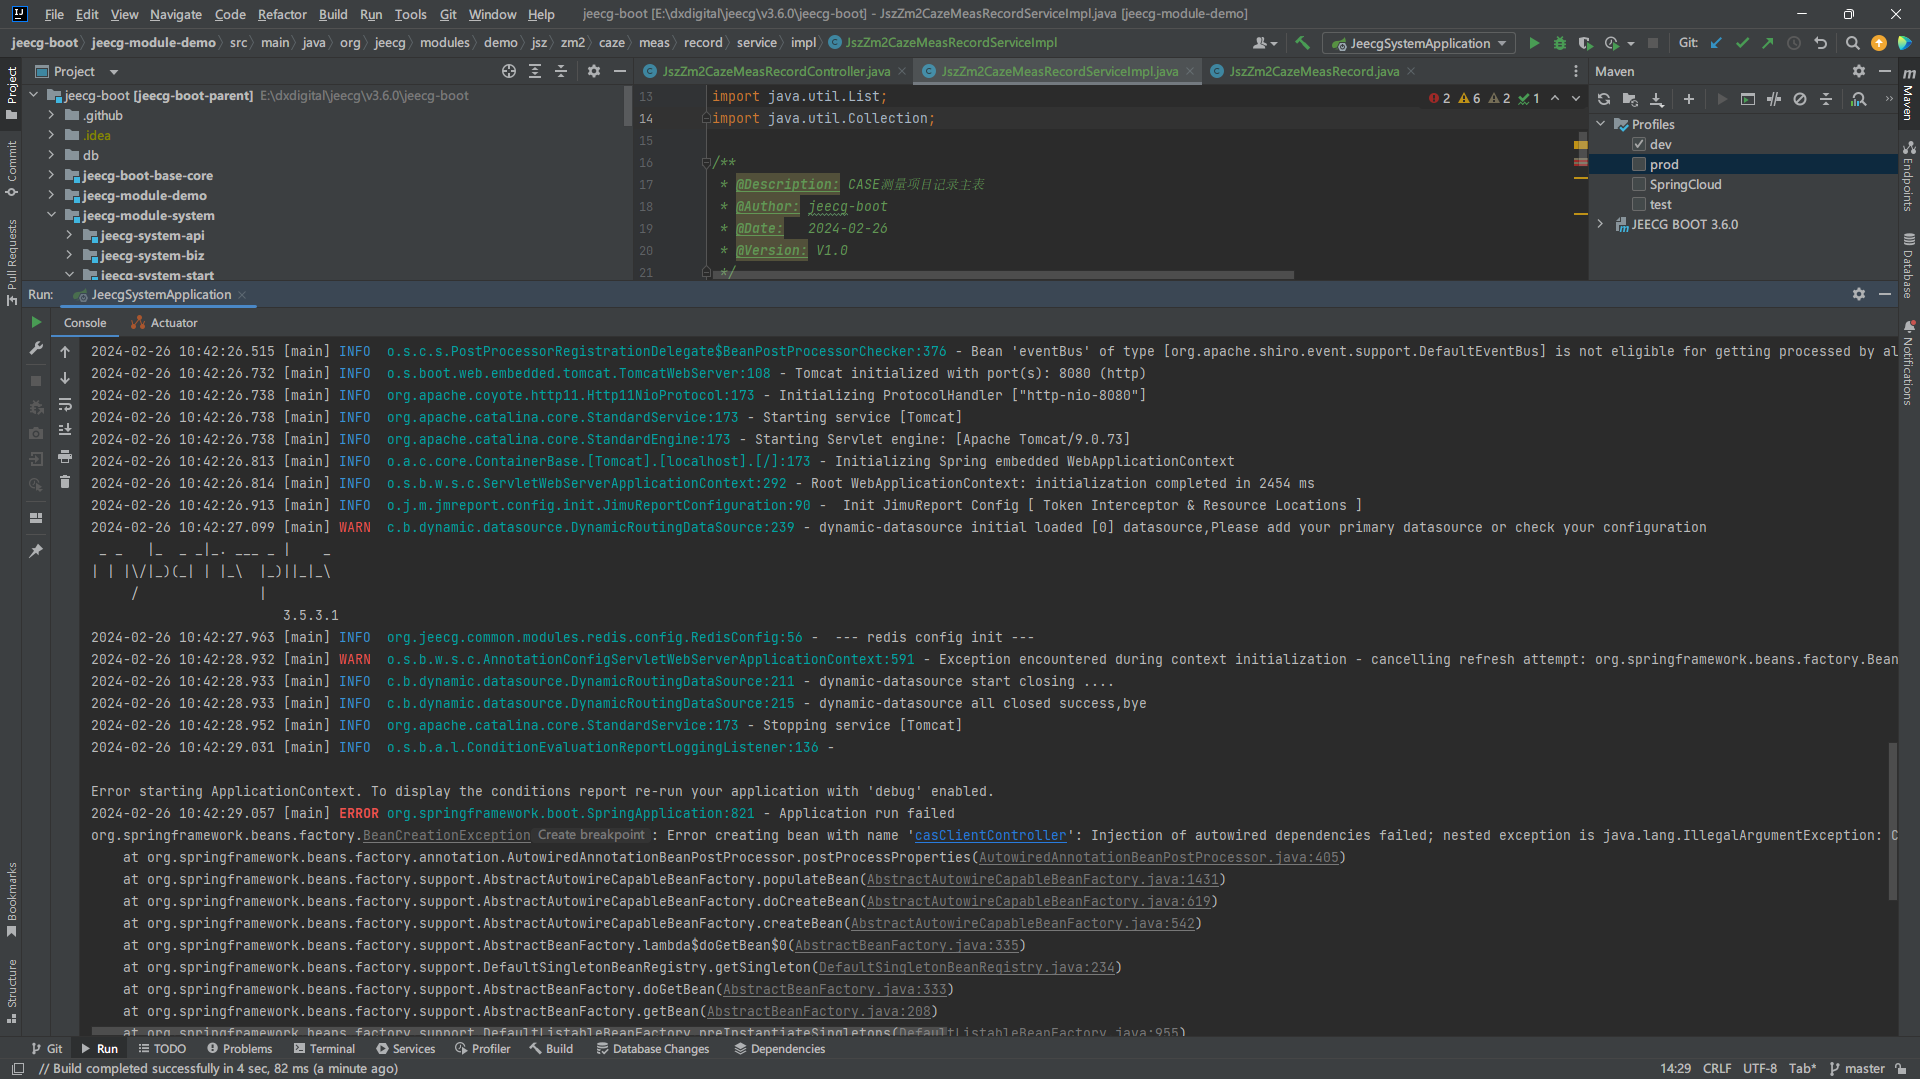Enable the prod Maven profile
This screenshot has width=1920, height=1080.
1639,164
